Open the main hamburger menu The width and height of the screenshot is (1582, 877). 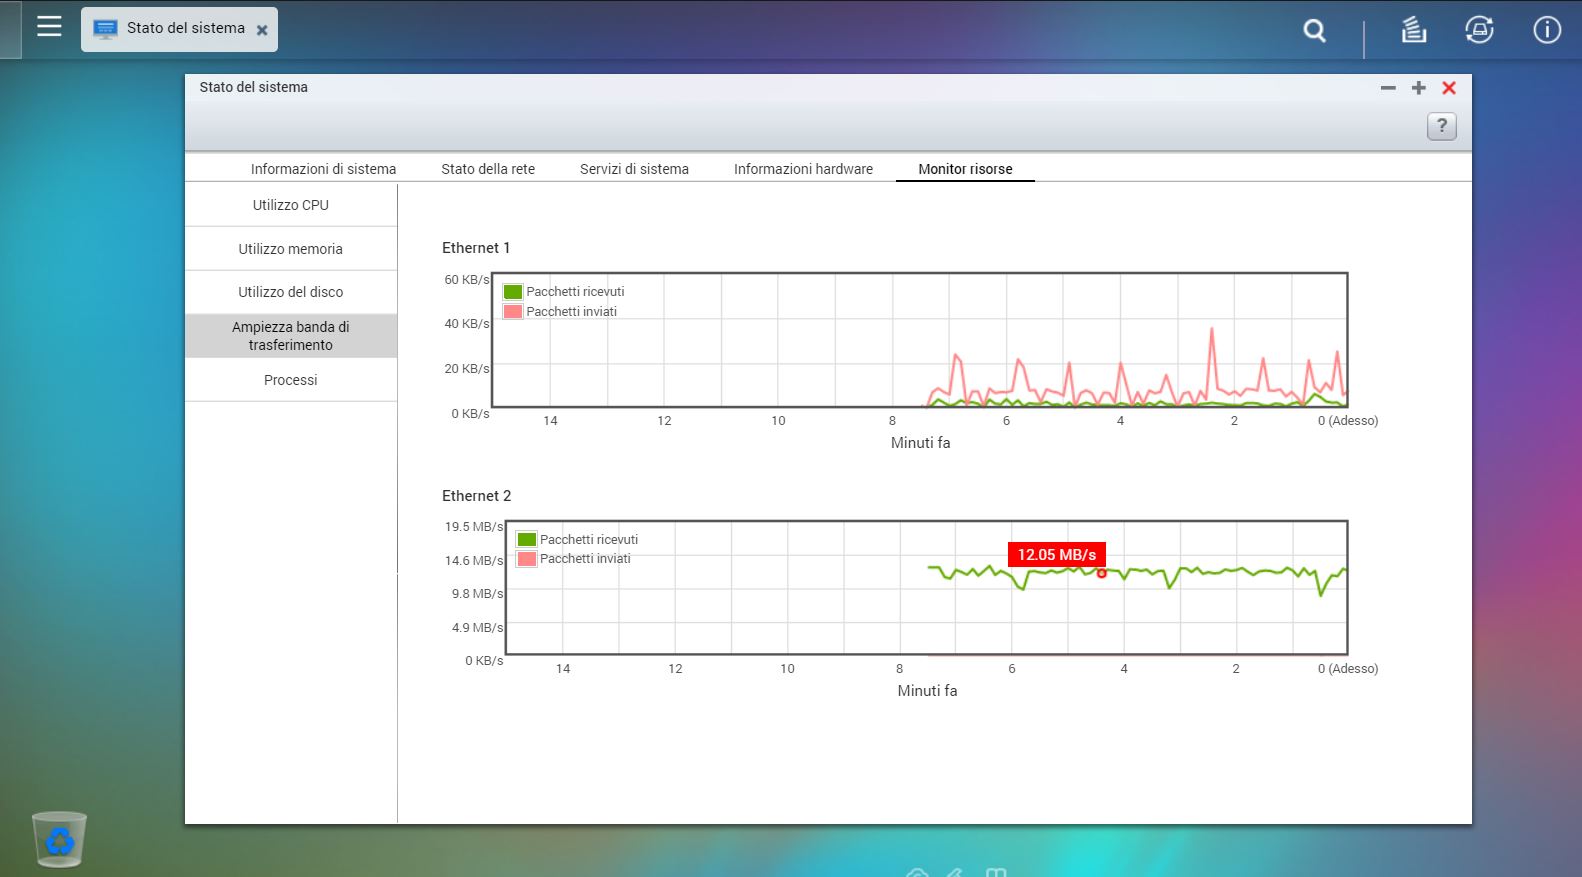click(x=49, y=27)
